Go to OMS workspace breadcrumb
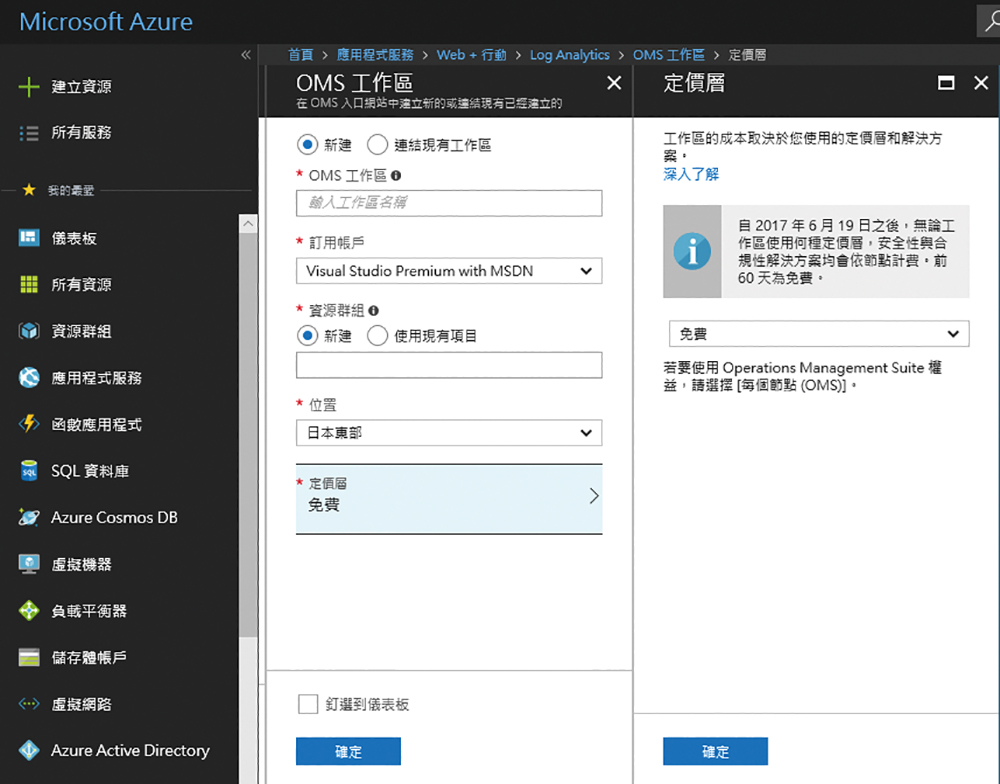1000x784 pixels. (668, 55)
